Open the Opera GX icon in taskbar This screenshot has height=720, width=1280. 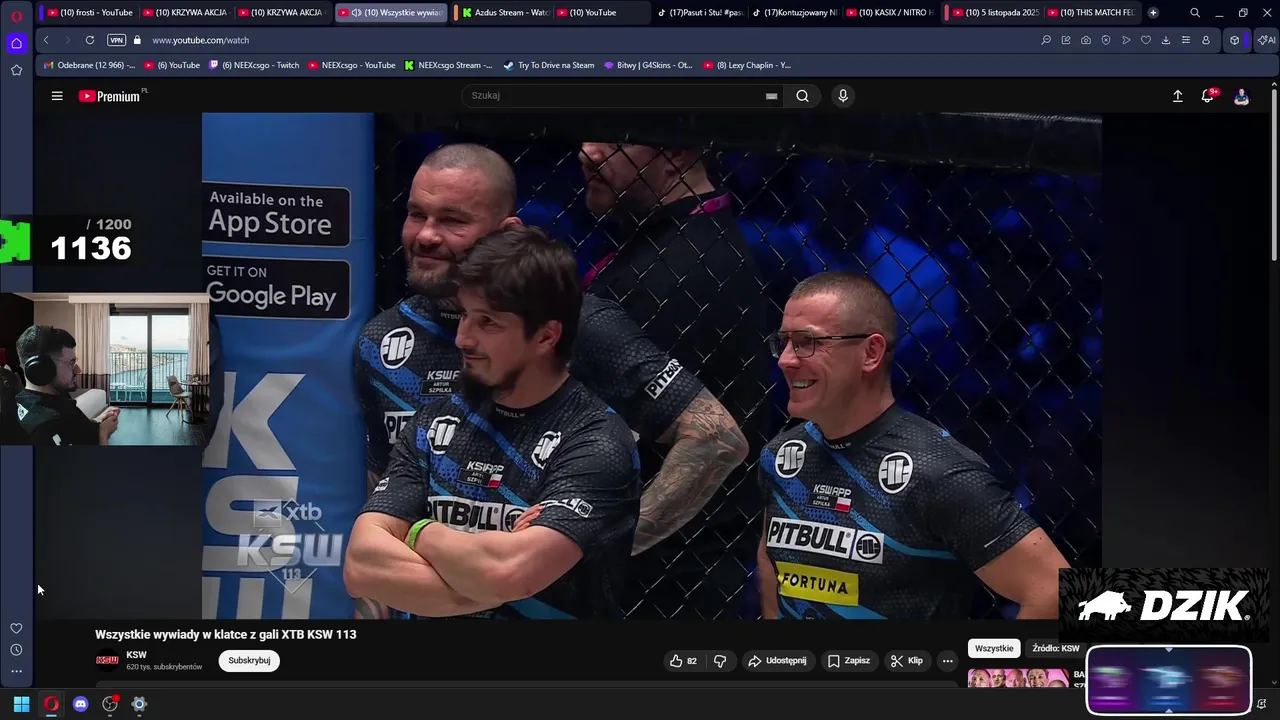51,704
